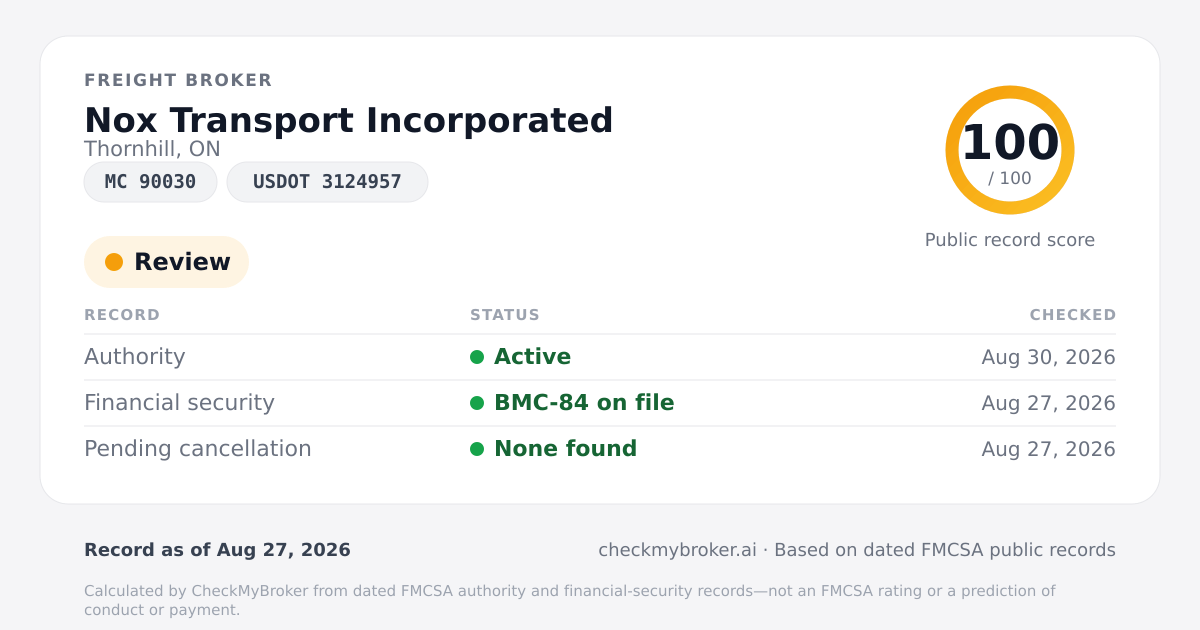Click the Thornhill, ON location text

point(152,149)
